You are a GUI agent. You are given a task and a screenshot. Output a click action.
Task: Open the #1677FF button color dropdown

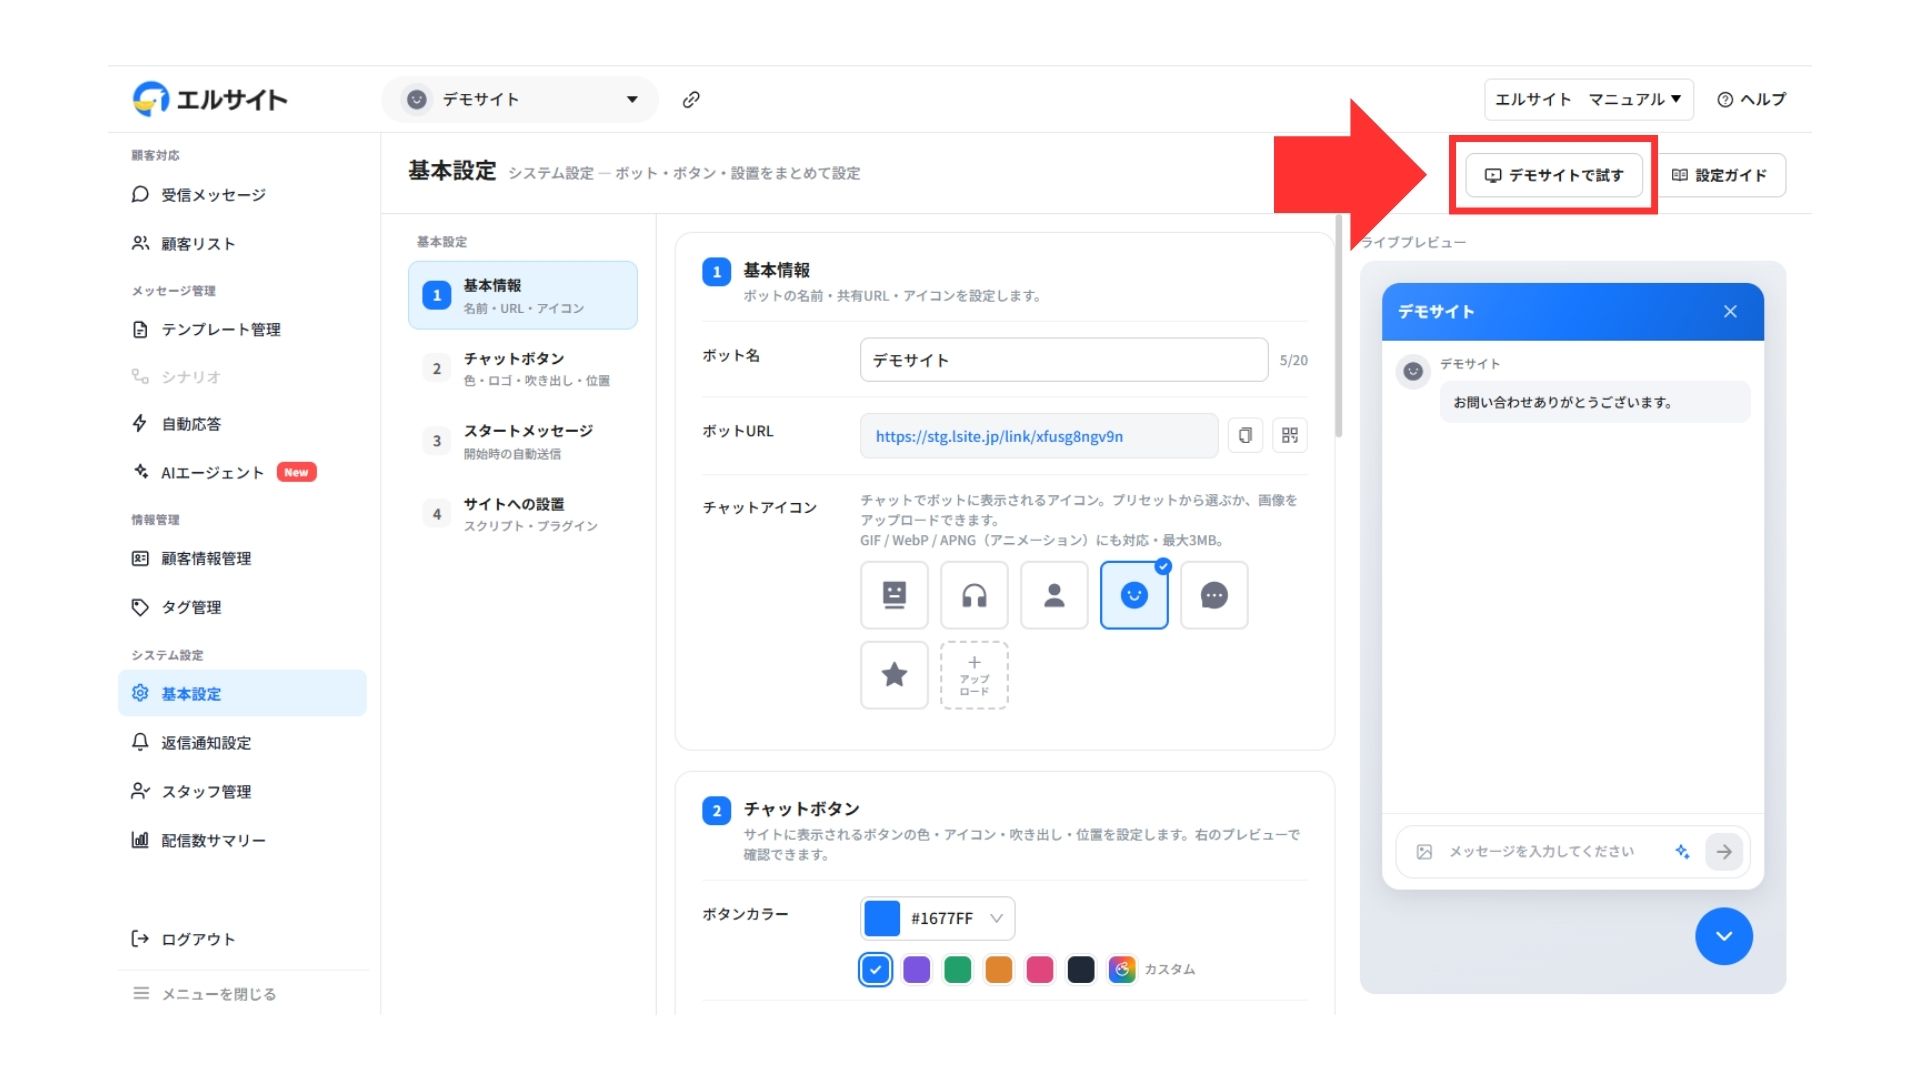[937, 918]
